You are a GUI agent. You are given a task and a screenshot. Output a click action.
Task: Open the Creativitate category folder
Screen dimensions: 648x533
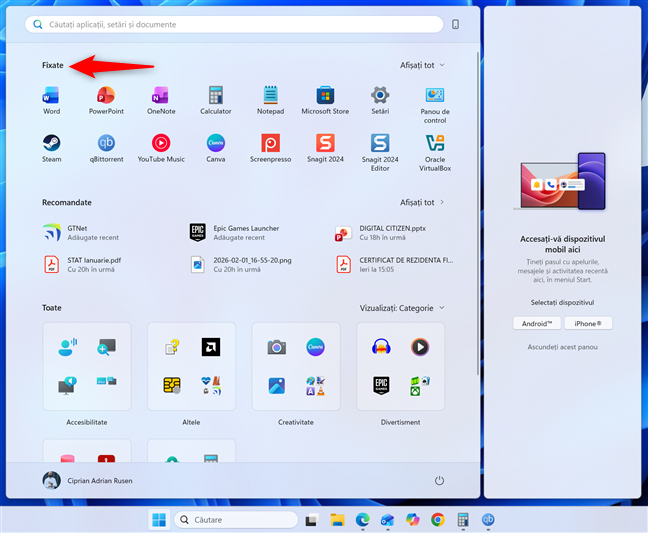[x=296, y=367]
